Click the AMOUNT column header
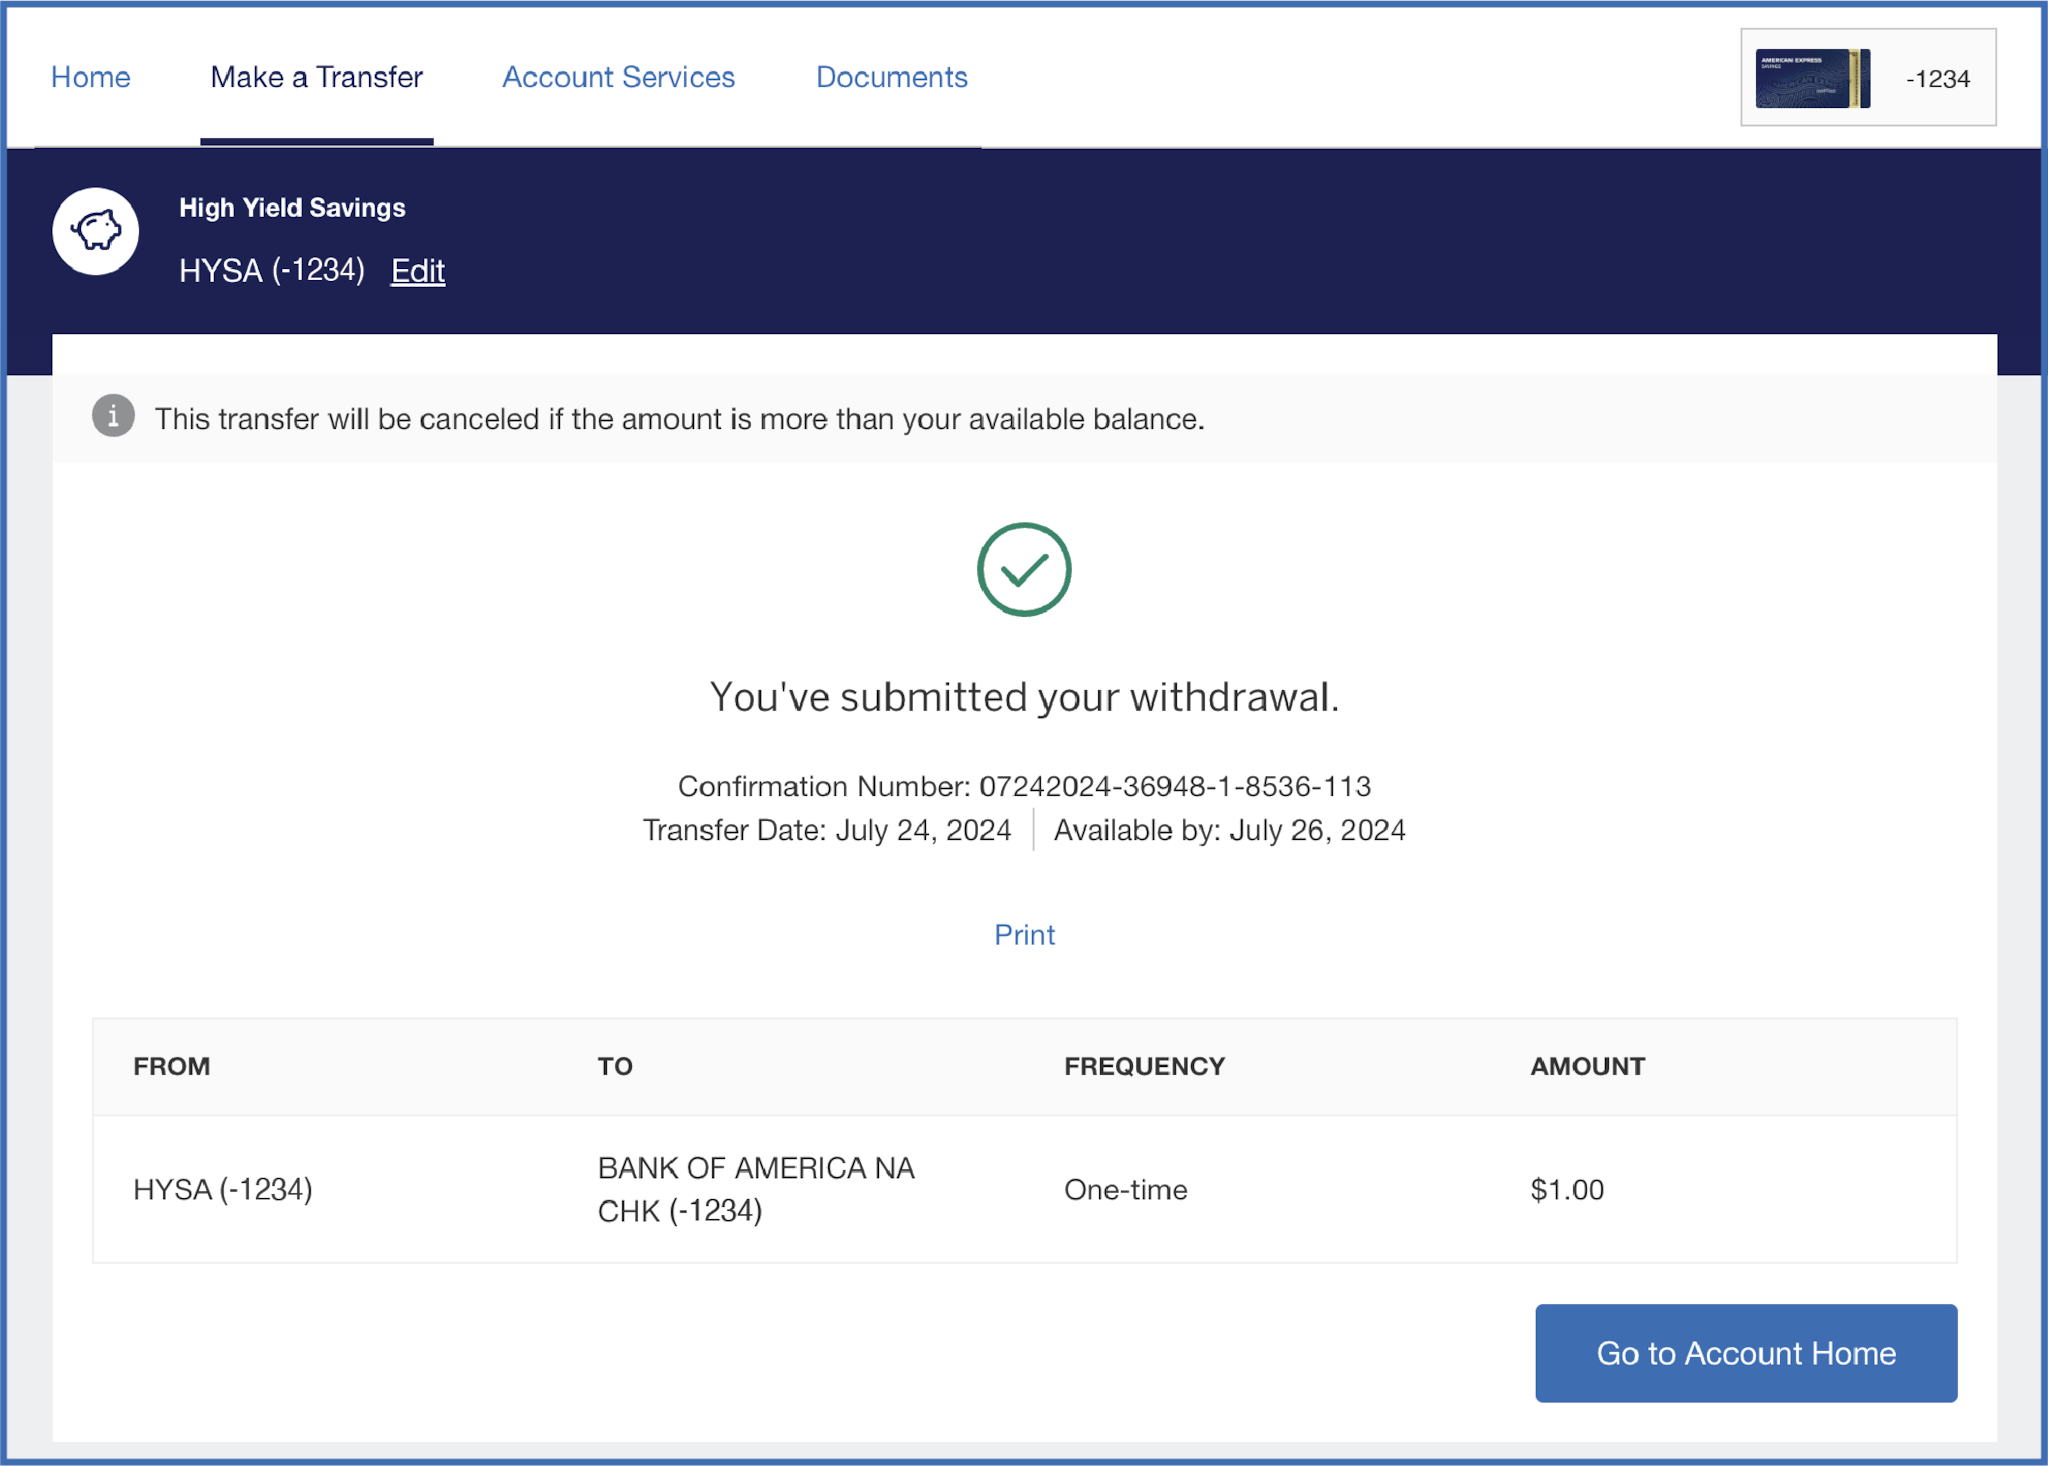The height and width of the screenshot is (1466, 2048). coord(1587,1066)
